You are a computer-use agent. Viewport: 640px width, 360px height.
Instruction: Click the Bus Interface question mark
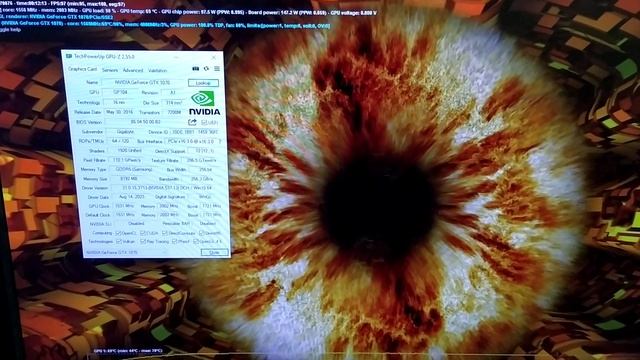tap(220, 141)
